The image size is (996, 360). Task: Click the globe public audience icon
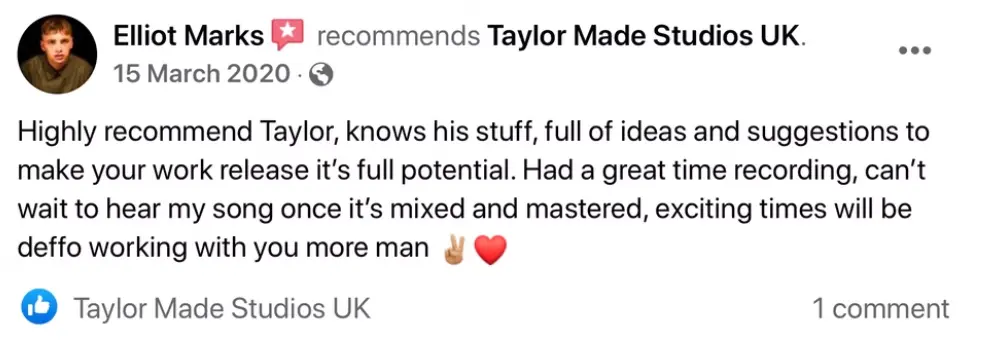tap(321, 76)
